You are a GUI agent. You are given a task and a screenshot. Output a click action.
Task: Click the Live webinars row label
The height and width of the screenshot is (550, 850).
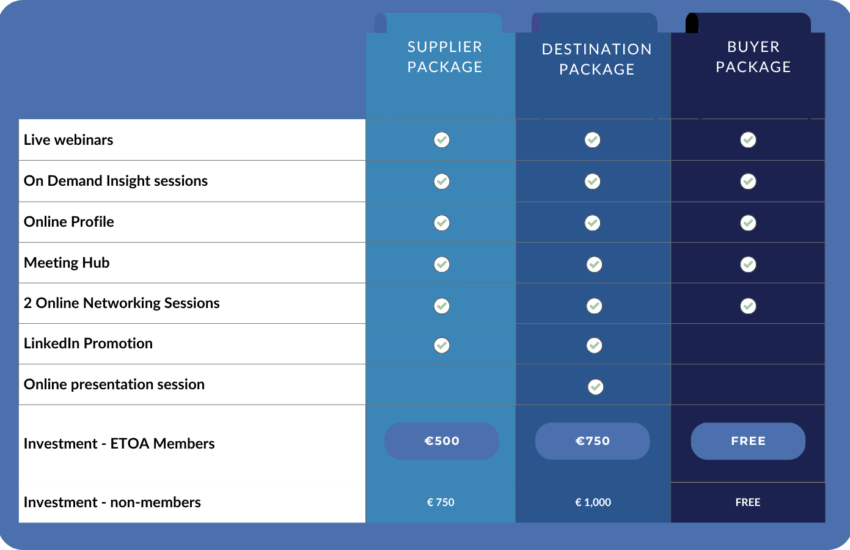click(x=69, y=140)
